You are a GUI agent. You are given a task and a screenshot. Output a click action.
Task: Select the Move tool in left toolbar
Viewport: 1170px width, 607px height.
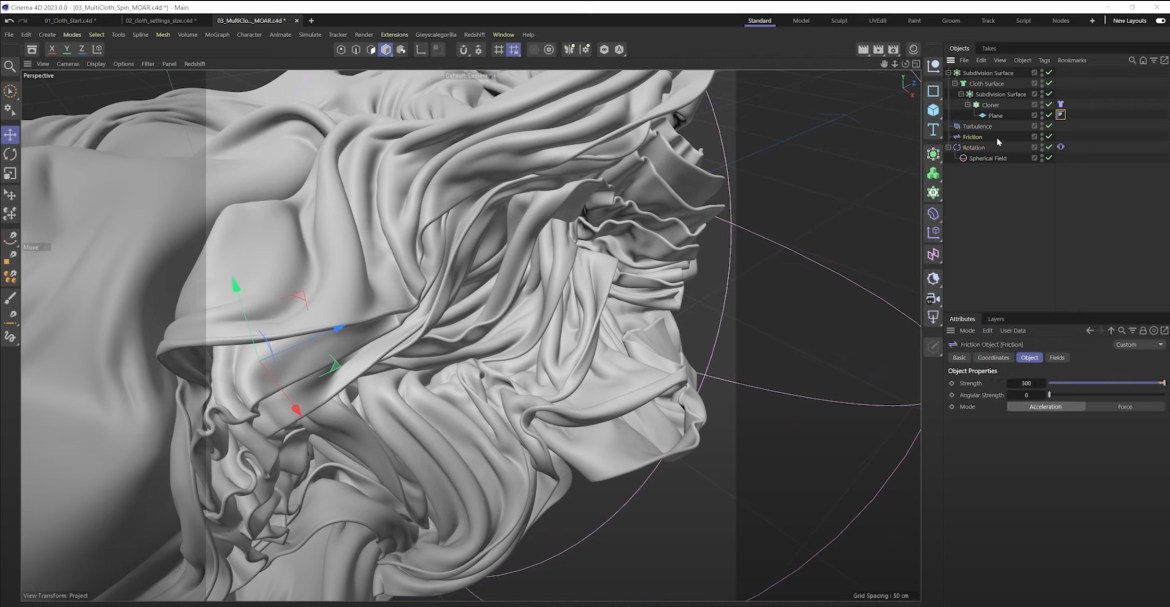click(x=10, y=134)
